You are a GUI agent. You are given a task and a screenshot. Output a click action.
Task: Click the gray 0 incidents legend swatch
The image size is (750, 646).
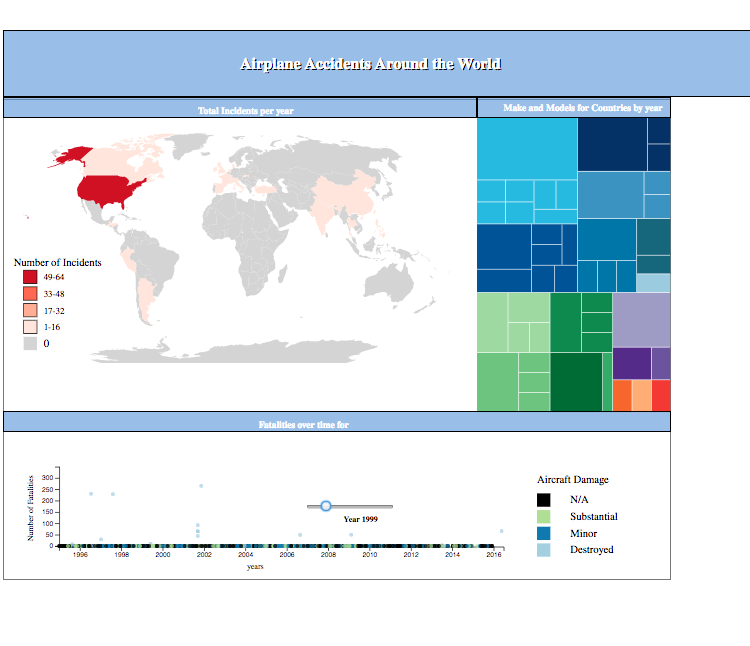pyautogui.click(x=30, y=343)
